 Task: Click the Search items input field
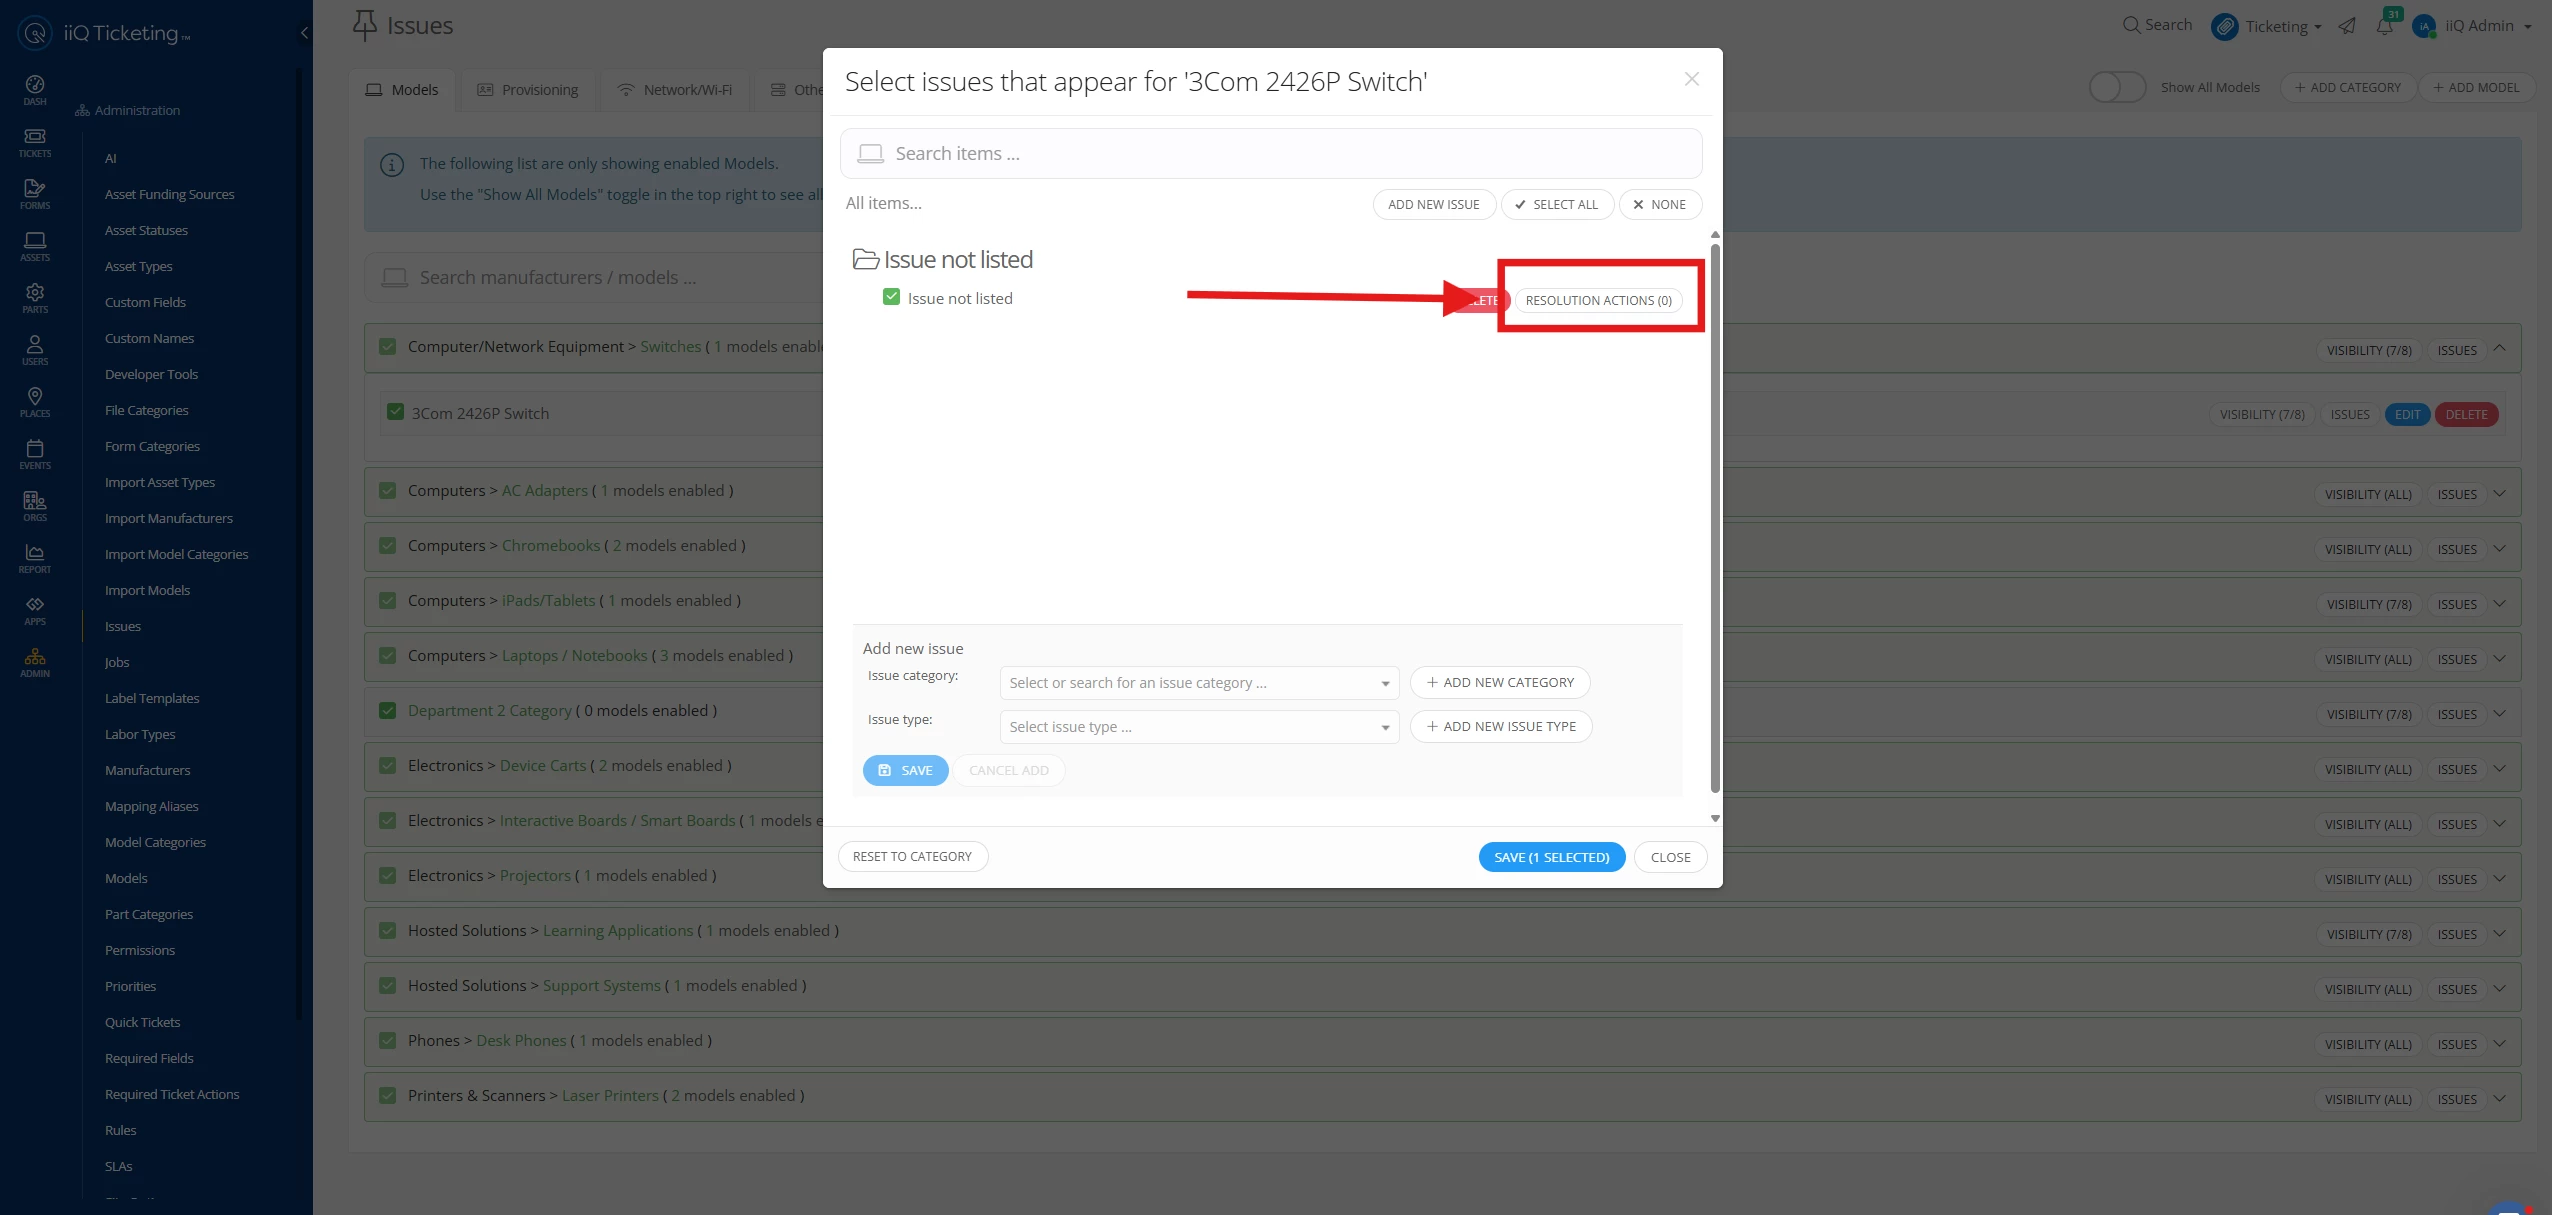point(1271,154)
